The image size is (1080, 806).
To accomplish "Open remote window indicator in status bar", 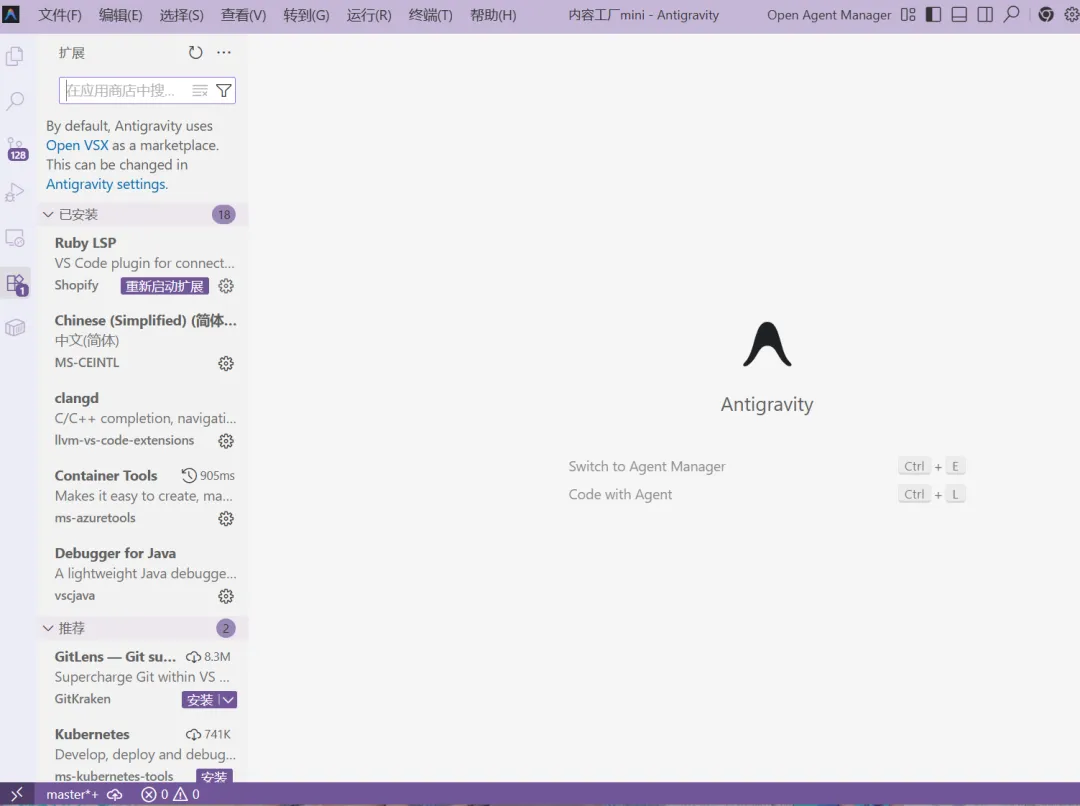I will click(17, 794).
